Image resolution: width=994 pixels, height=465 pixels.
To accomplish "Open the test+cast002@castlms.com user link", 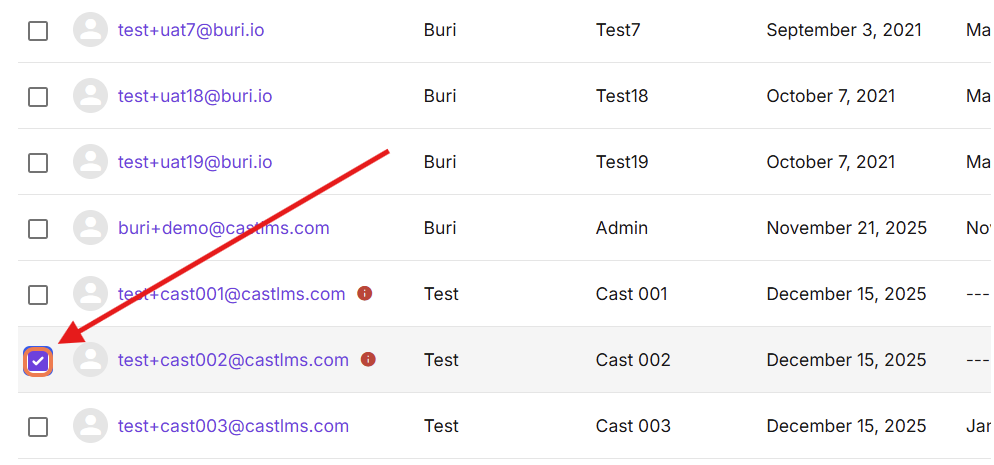I will click(x=233, y=360).
